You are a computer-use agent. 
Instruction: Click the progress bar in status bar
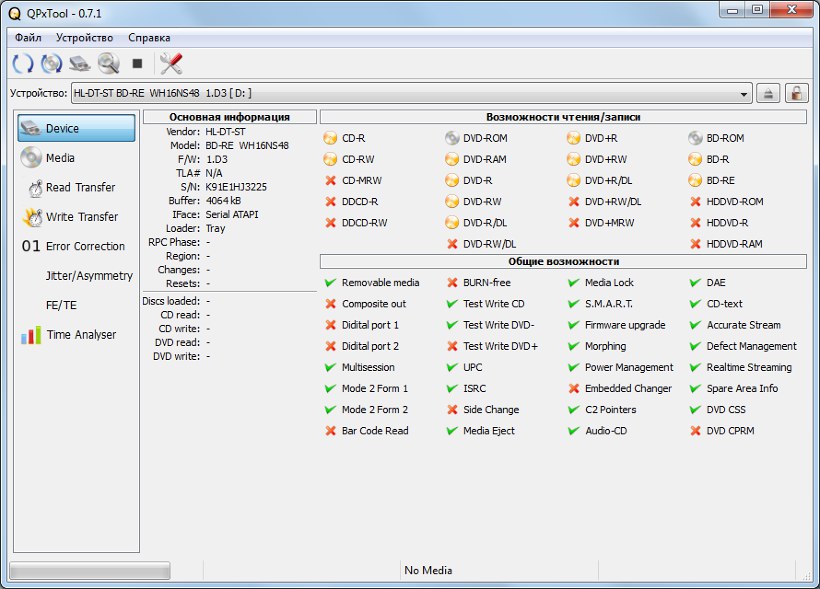click(x=103, y=571)
